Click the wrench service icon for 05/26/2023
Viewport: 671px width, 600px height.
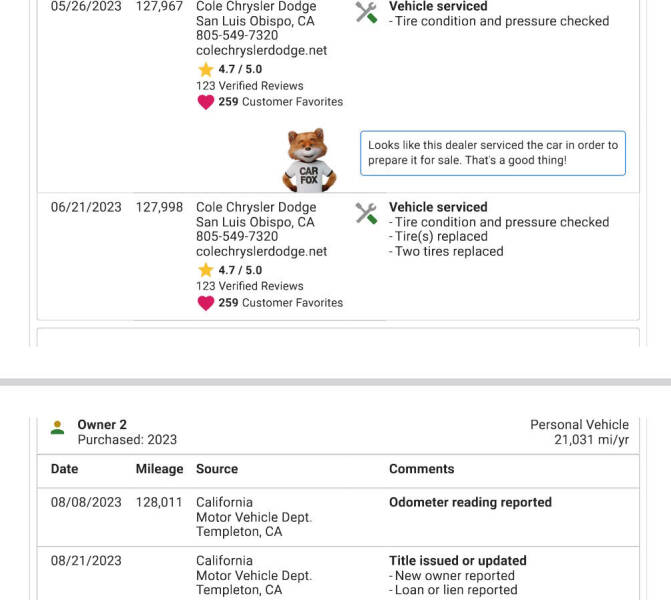[367, 12]
